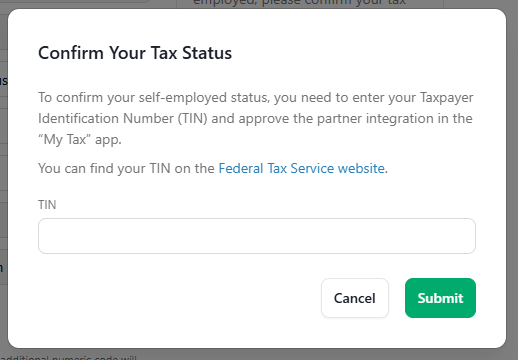Click the blank area above the dialog heading

click(x=257, y=26)
